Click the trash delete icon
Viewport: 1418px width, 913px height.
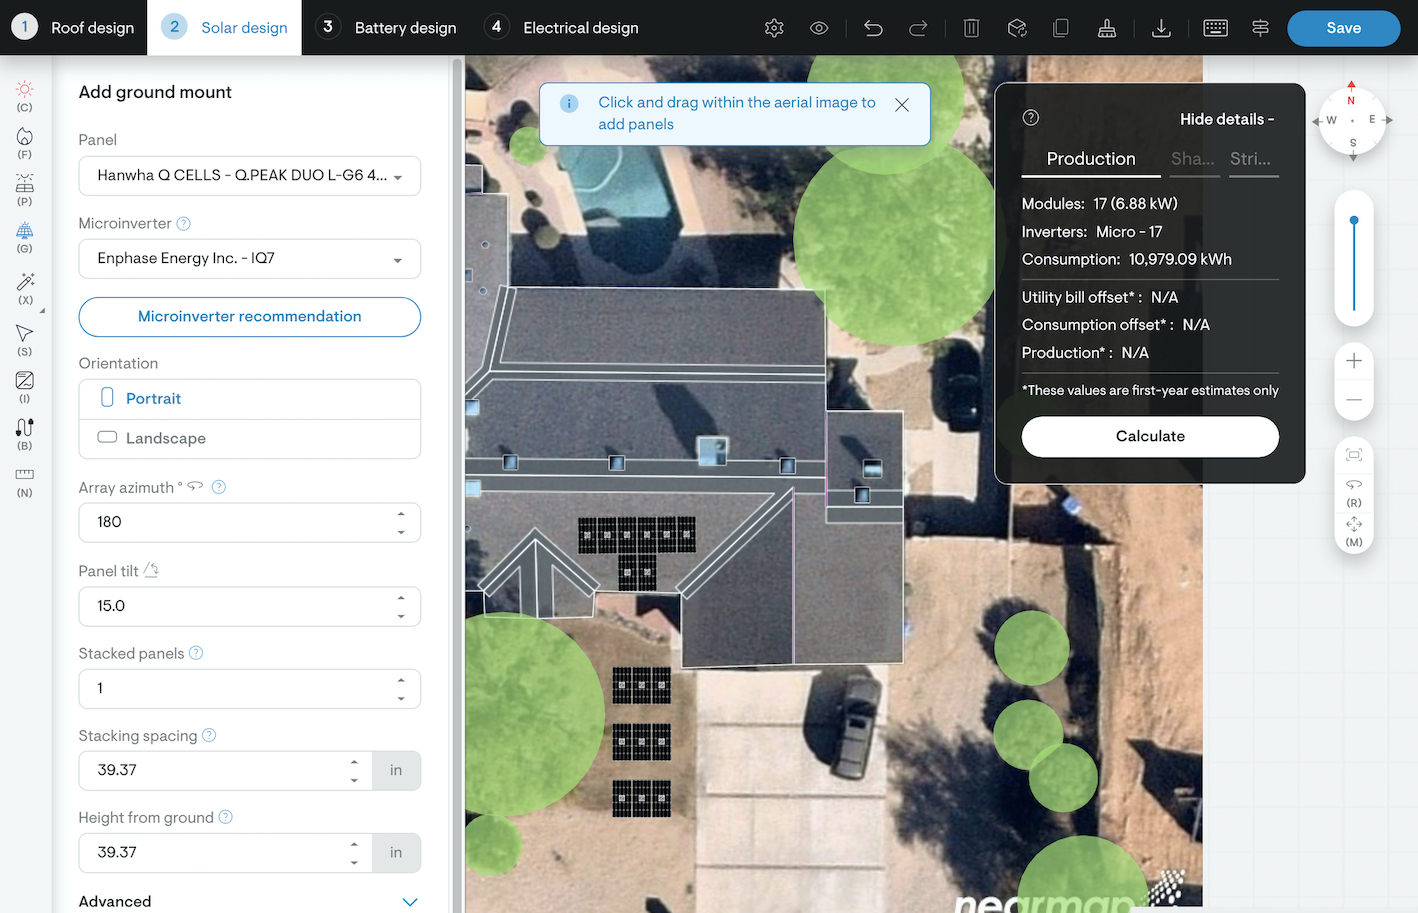coord(971,28)
